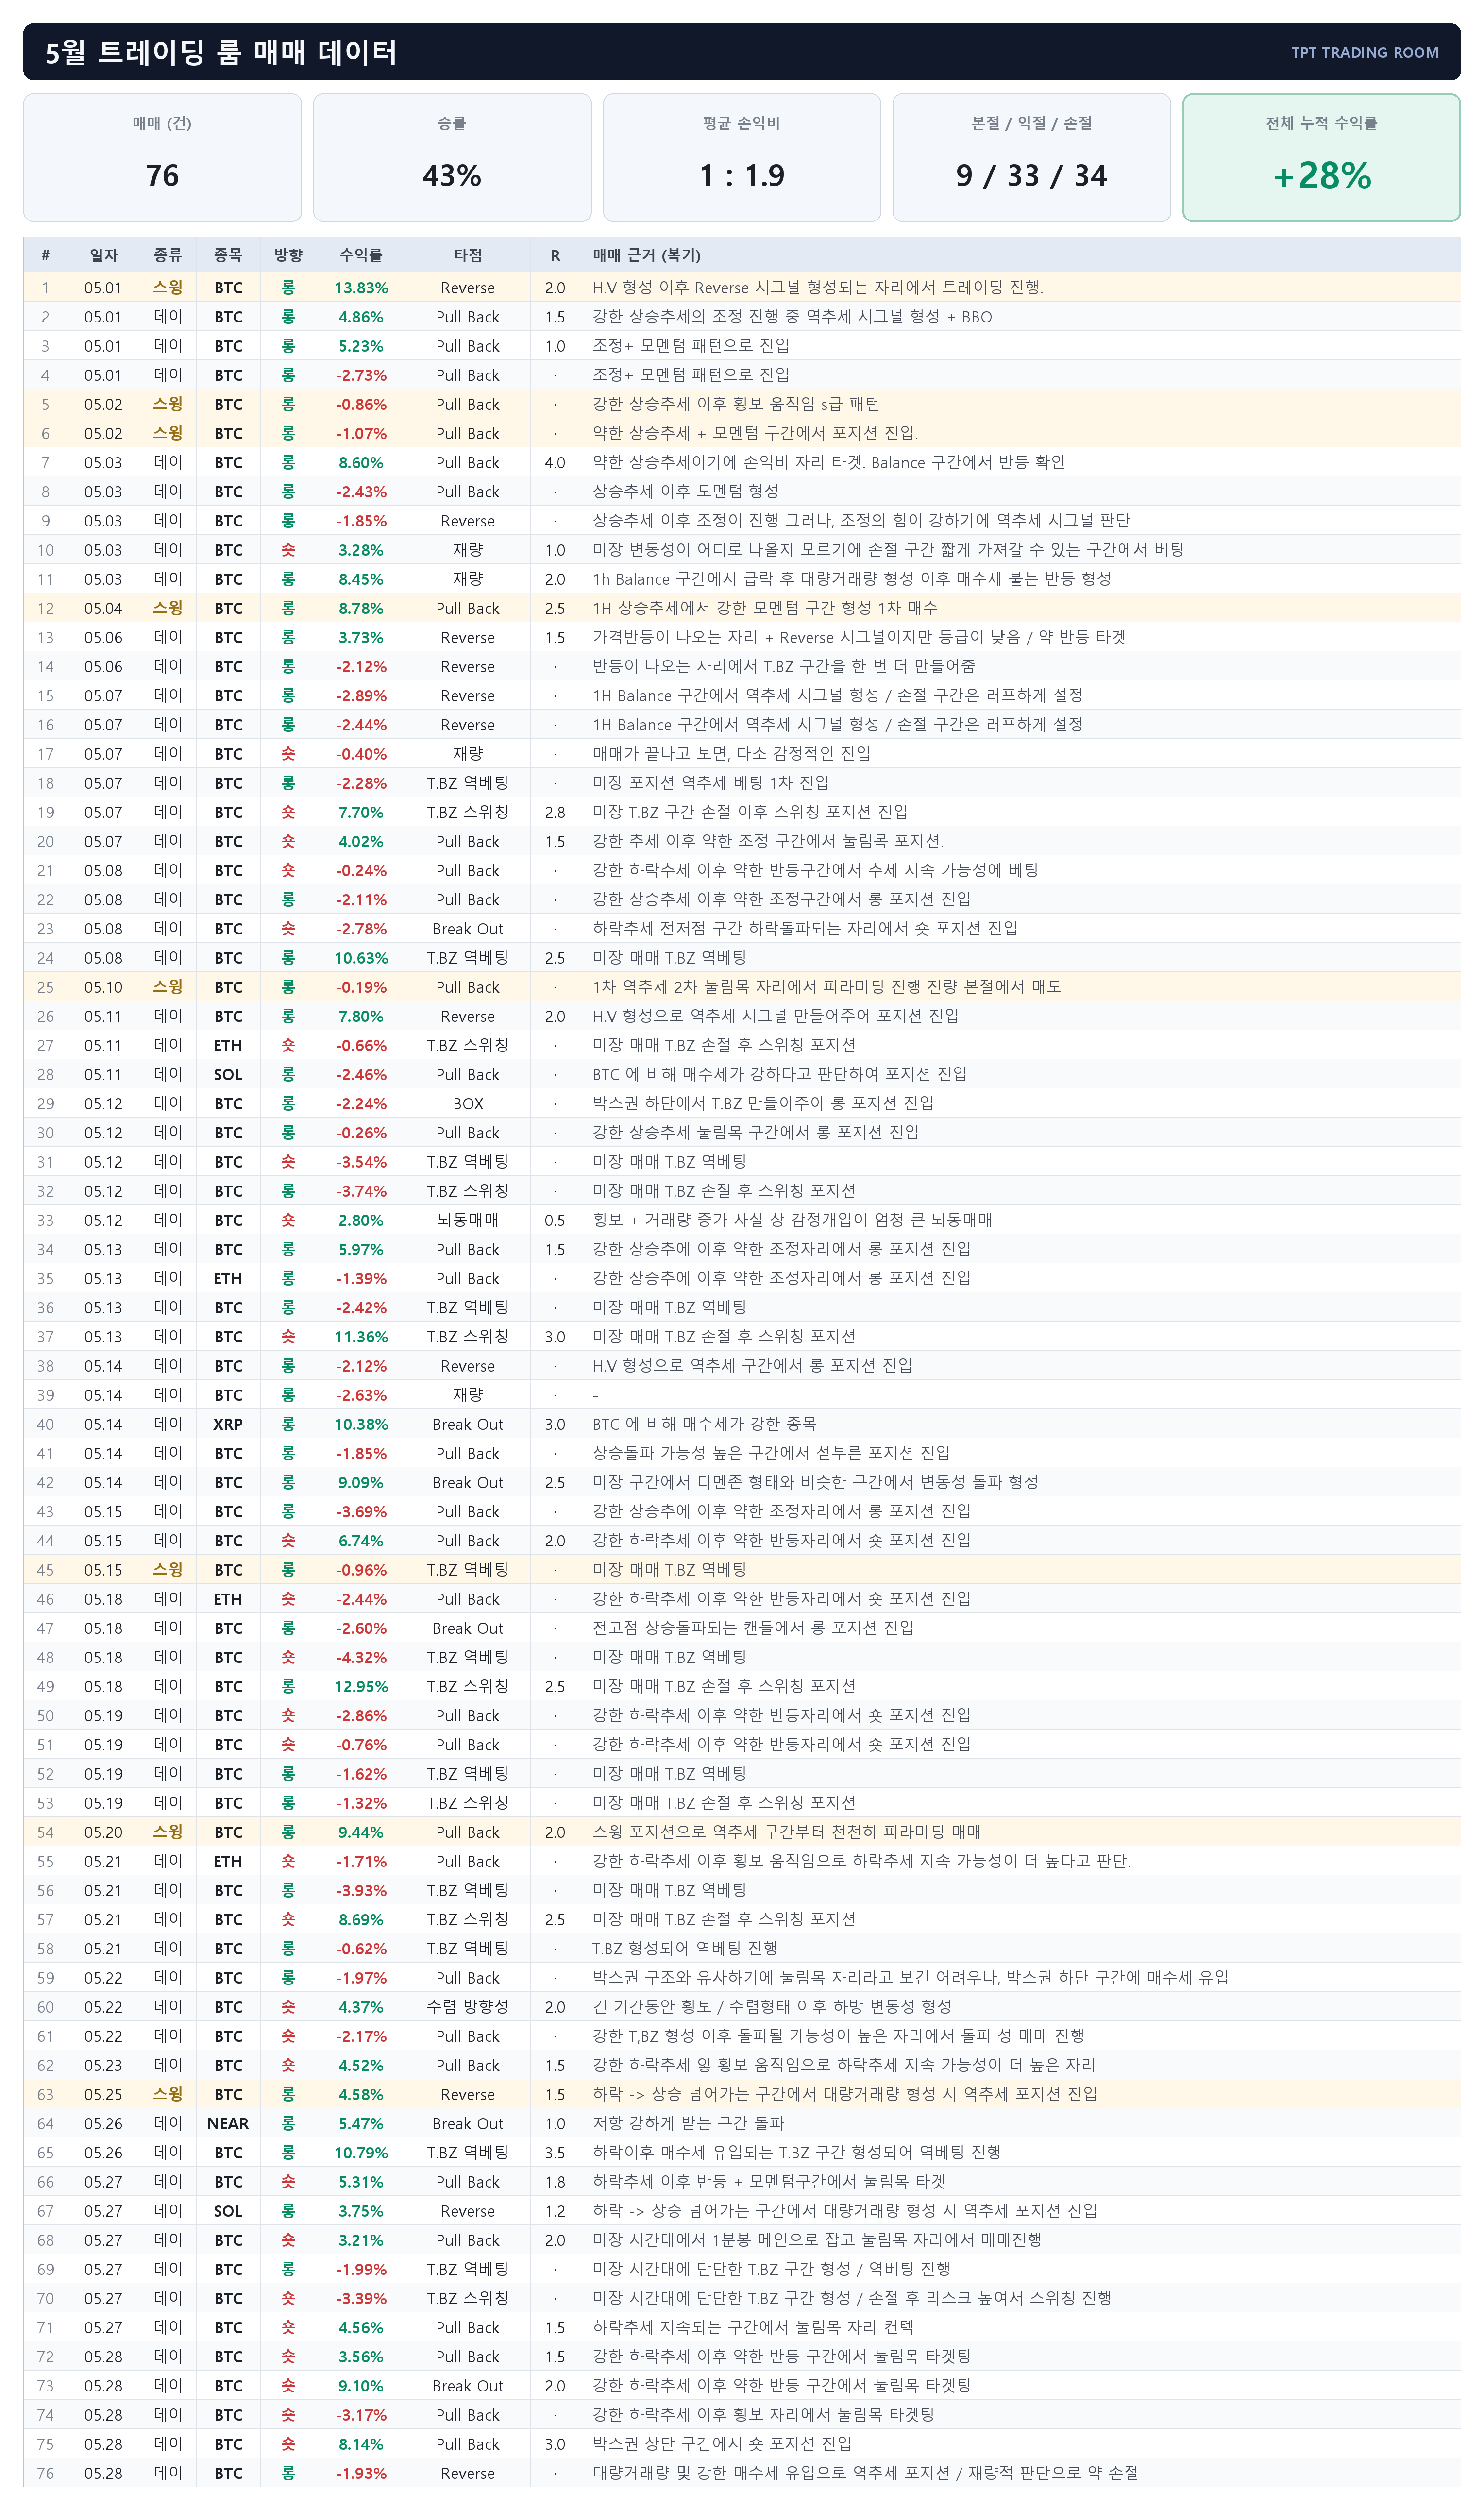The width and height of the screenshot is (1484, 2510).
Task: Click the 4.37% return in row 60
Action: (361, 2007)
